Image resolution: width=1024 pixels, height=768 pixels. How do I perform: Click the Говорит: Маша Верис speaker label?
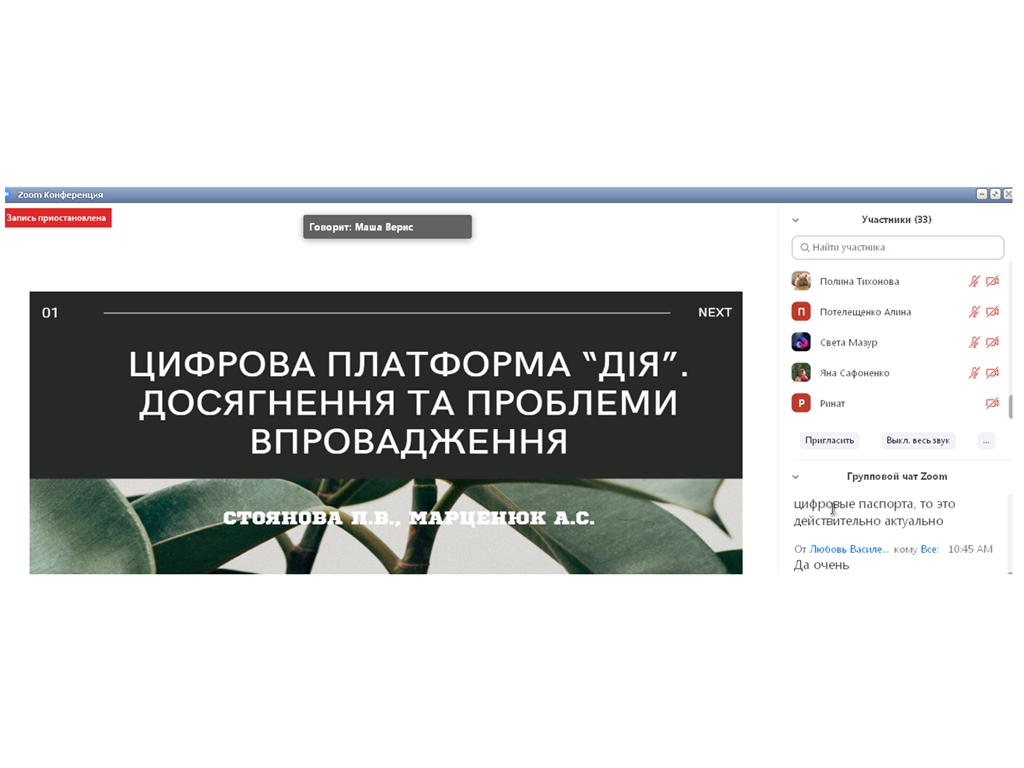[x=387, y=227]
